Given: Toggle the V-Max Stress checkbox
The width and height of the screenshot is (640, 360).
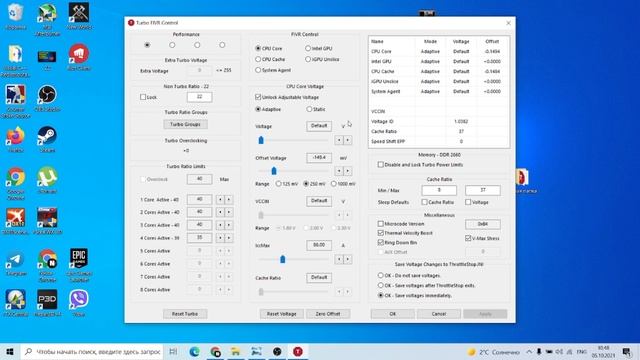Looking at the screenshot, I should click(468, 238).
